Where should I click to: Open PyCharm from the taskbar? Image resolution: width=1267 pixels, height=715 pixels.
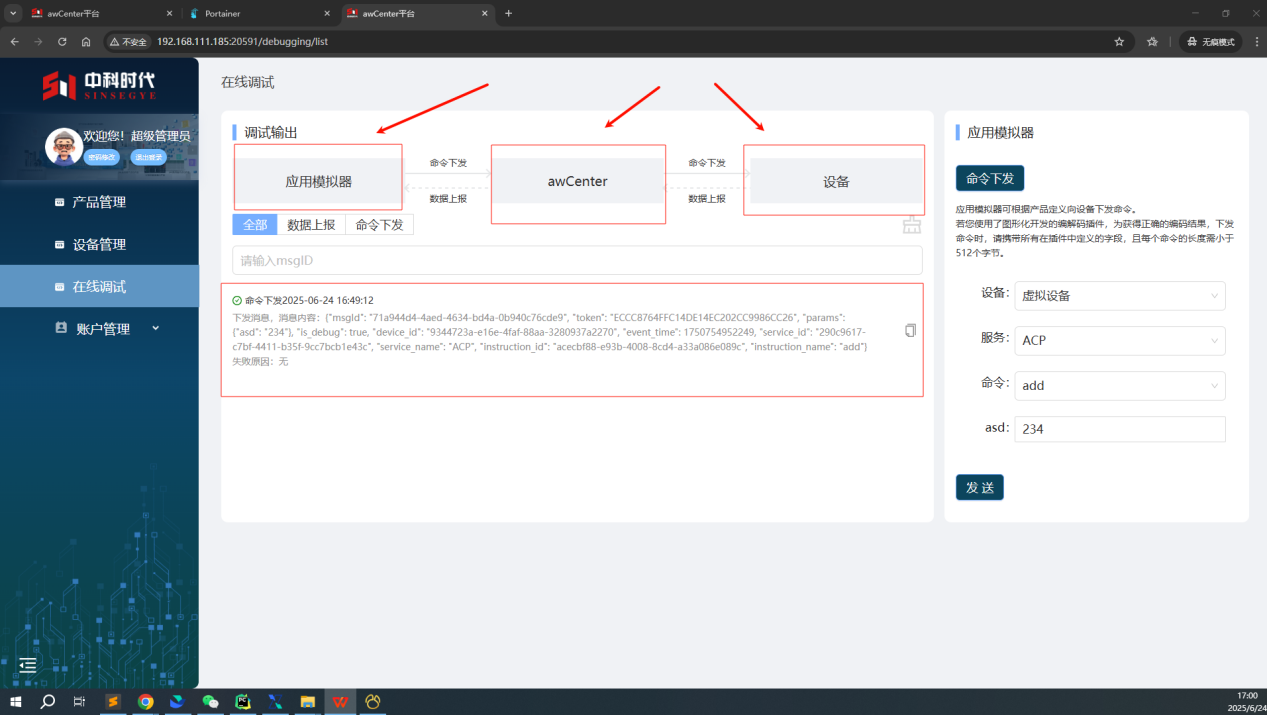242,702
